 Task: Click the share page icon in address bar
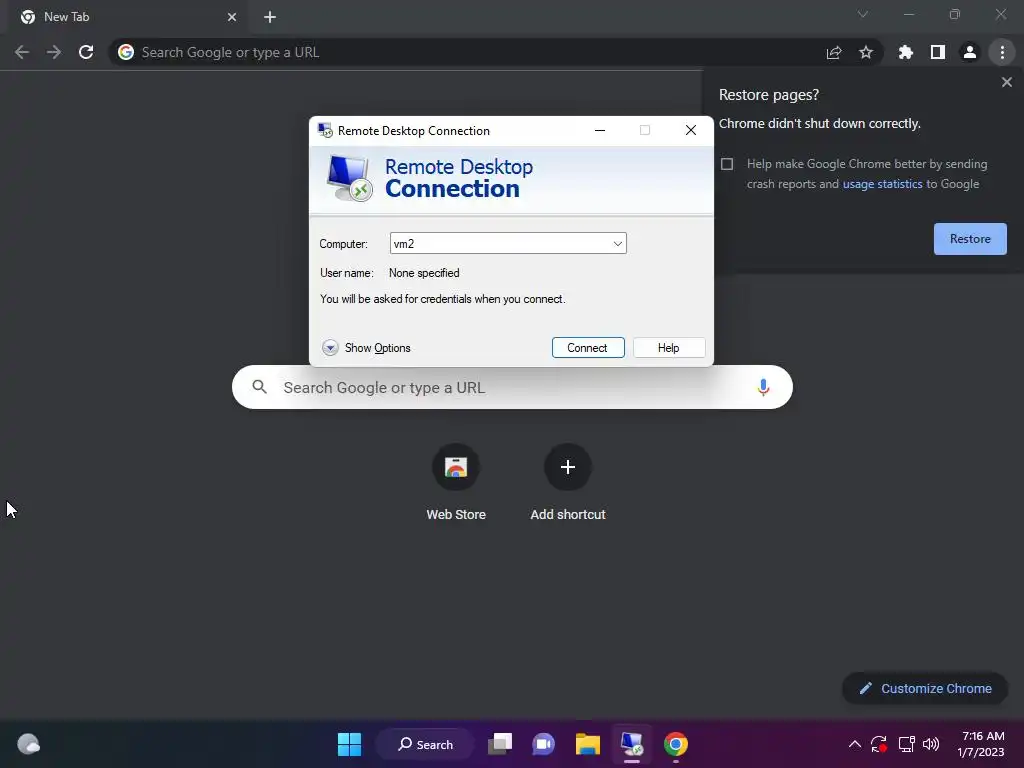[x=834, y=52]
